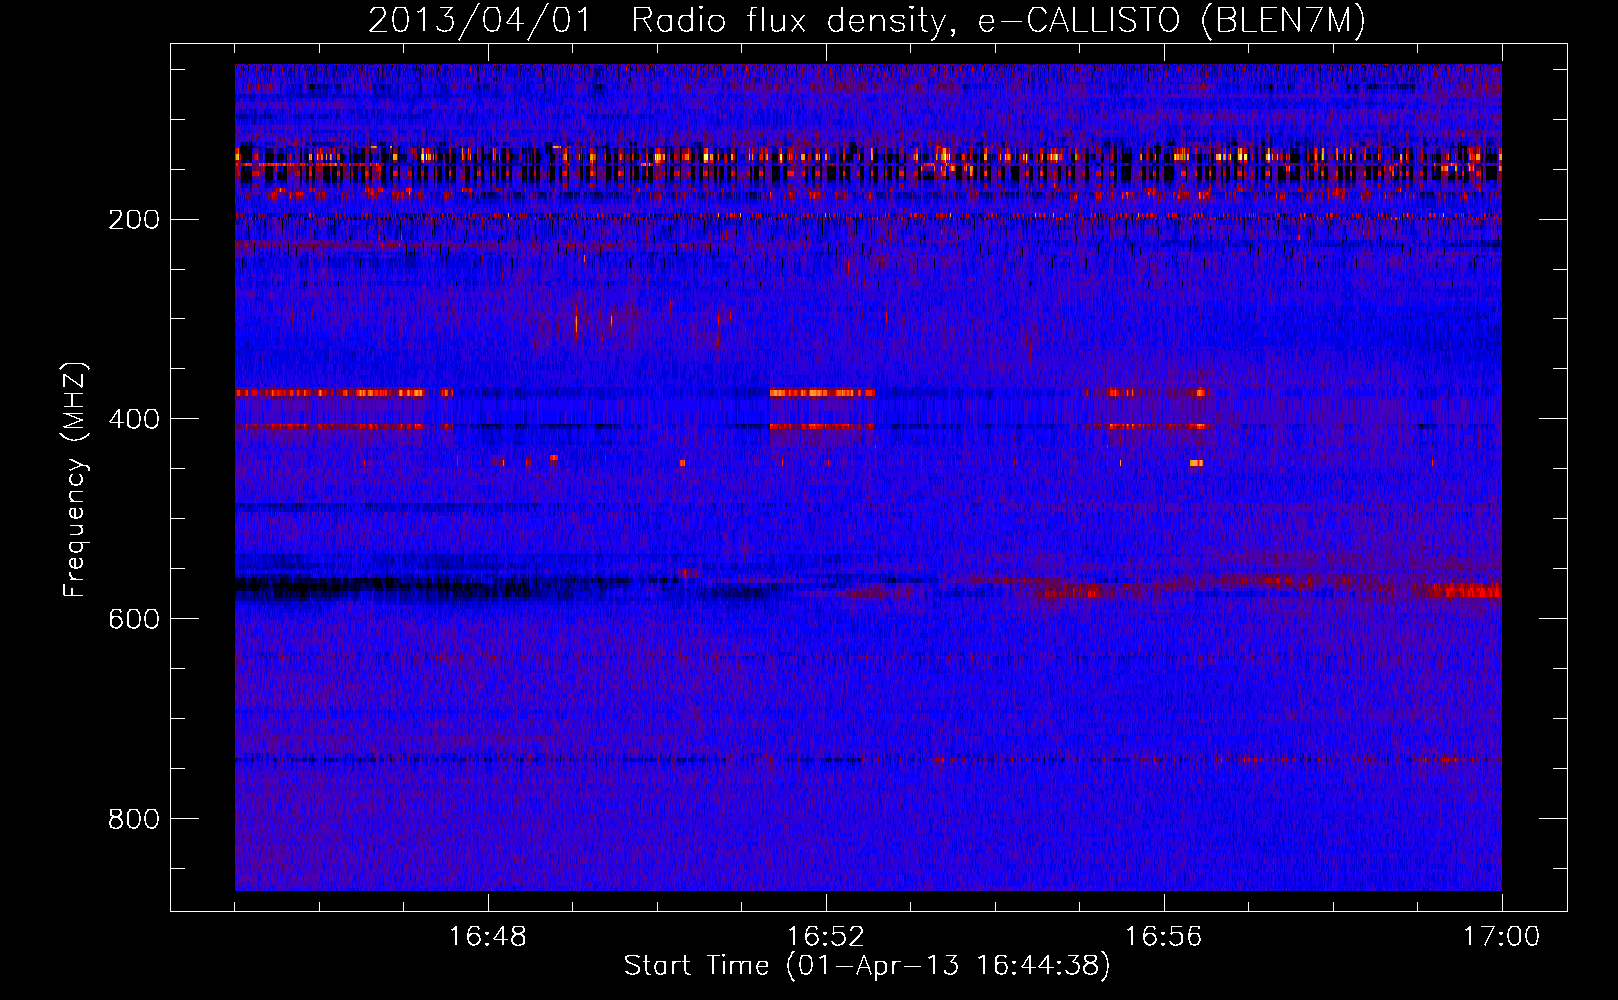The width and height of the screenshot is (1618, 1000).
Task: Click the 17:00 time tick label
Action: coord(1502,936)
